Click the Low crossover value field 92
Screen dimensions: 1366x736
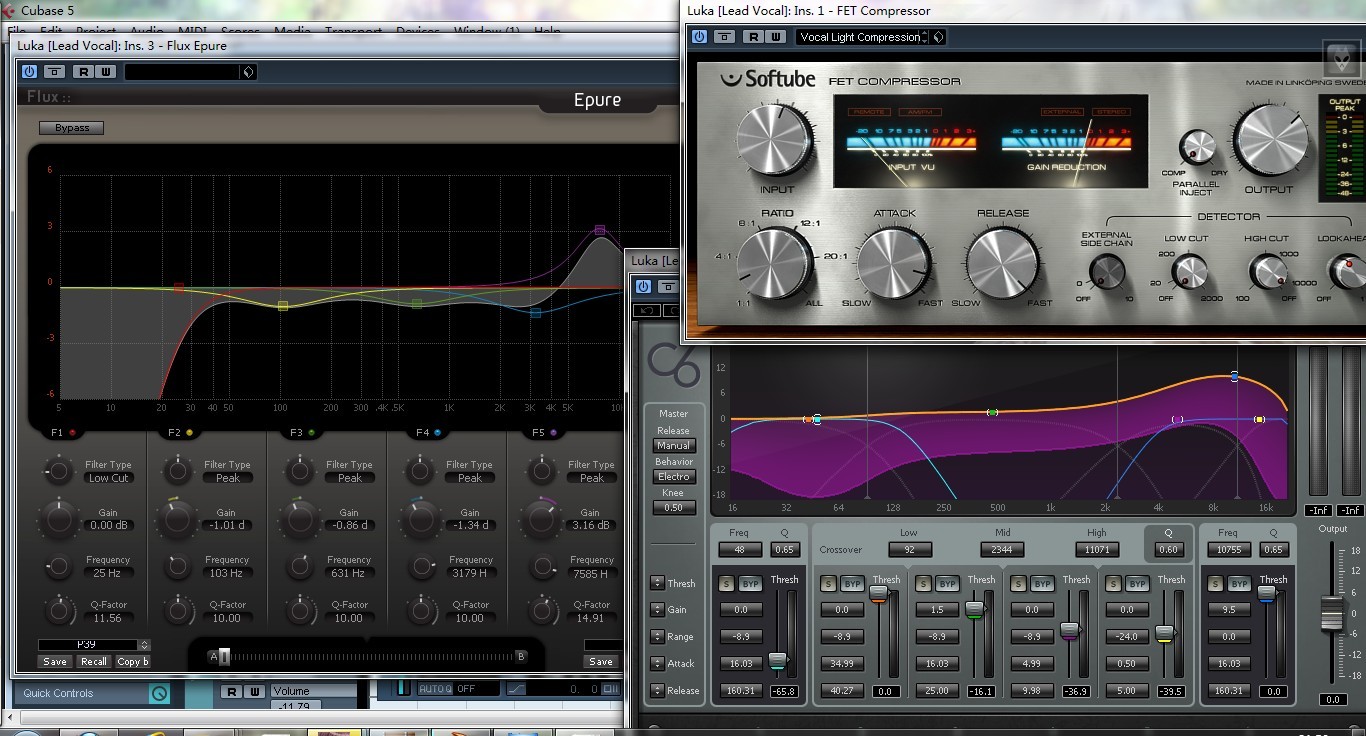pyautogui.click(x=910, y=549)
